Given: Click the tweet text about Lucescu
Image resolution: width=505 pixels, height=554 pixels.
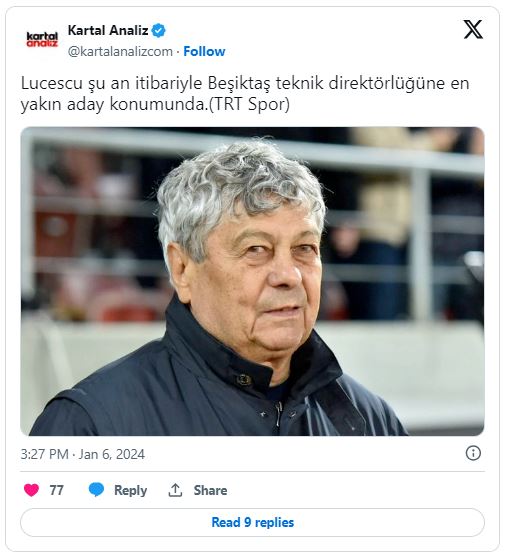Looking at the screenshot, I should 245,94.
